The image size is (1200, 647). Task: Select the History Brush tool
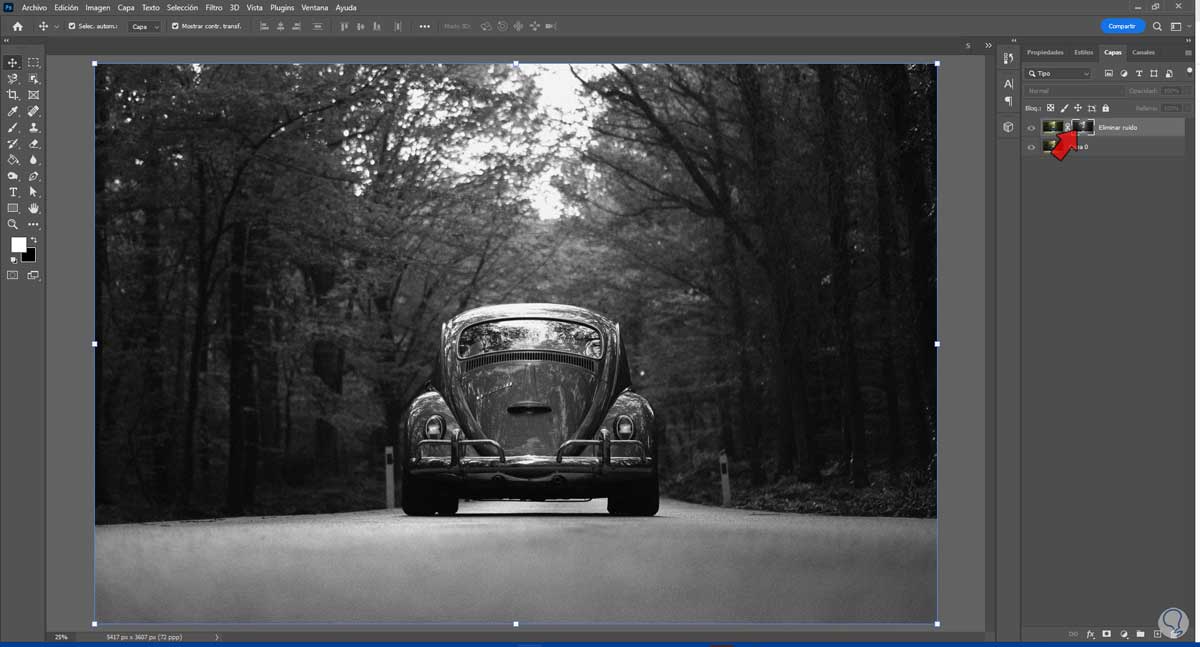(x=13, y=143)
